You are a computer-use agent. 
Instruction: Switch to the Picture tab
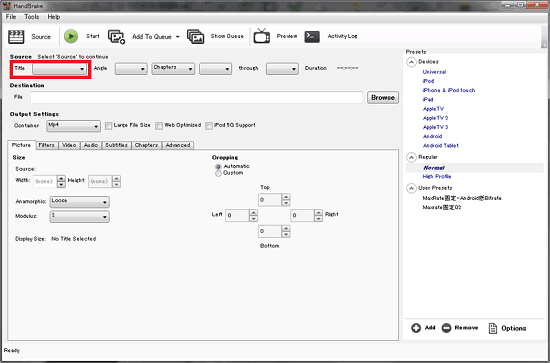(22, 145)
